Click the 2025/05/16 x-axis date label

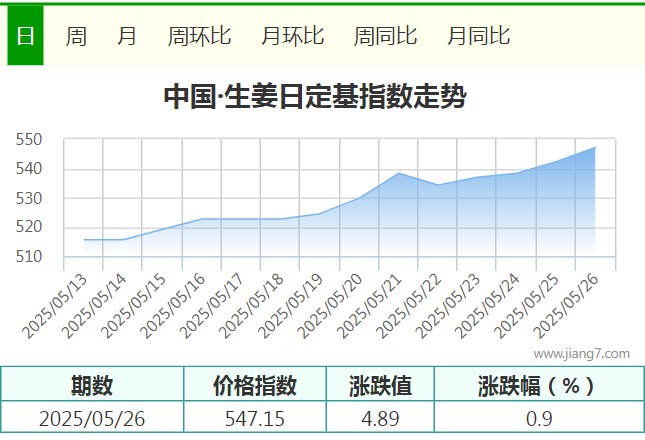(173, 306)
